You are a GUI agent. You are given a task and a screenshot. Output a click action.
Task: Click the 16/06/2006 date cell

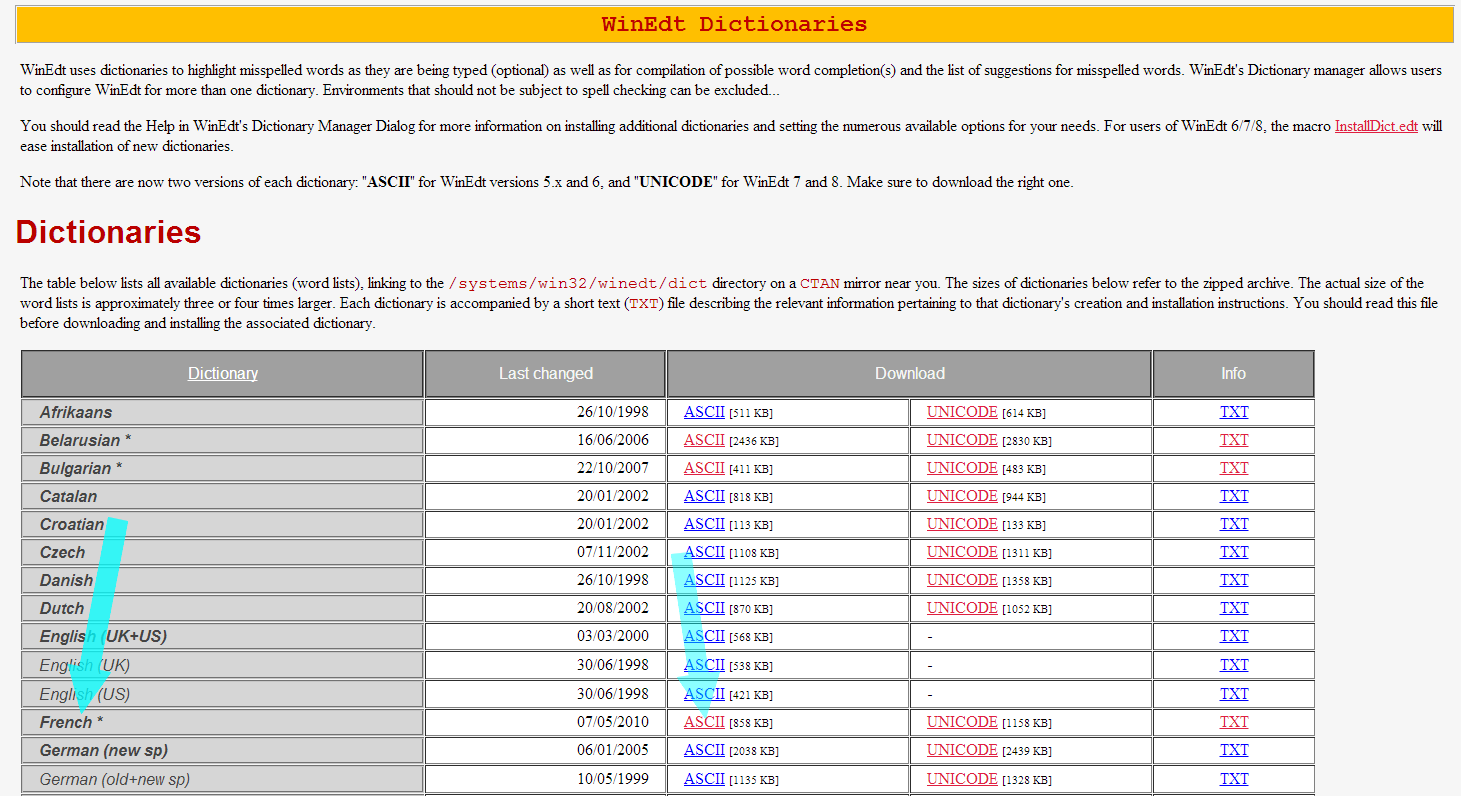[546, 440]
